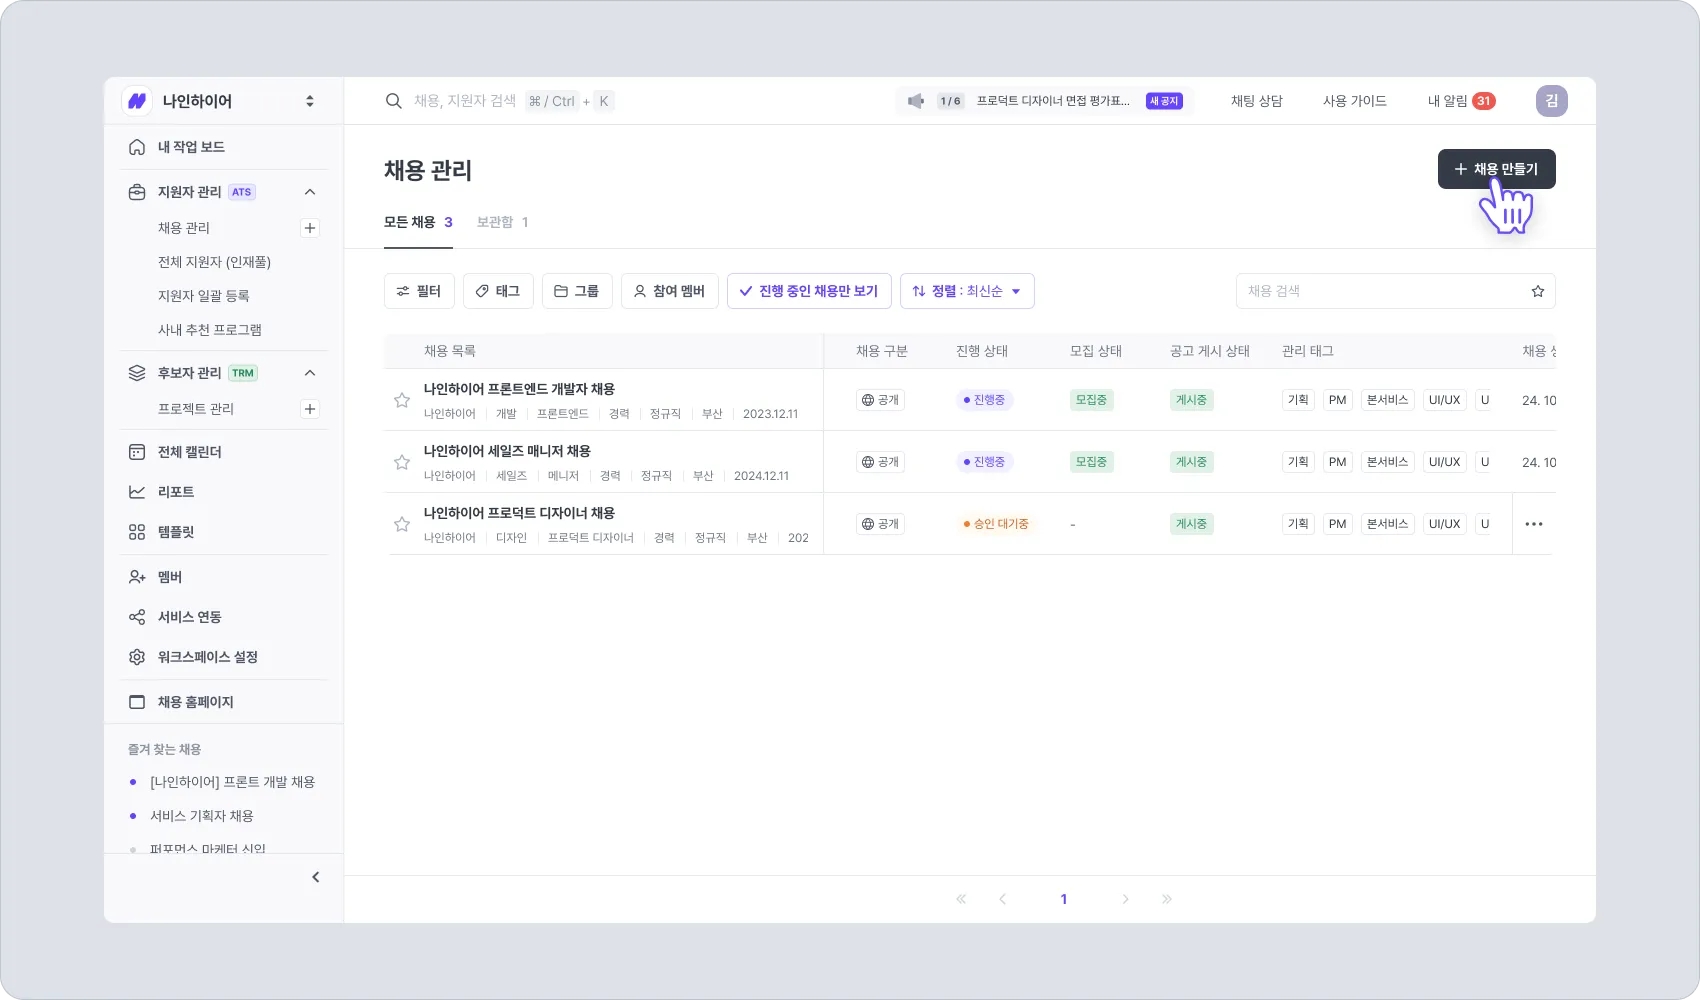Screen dimensions: 1700x1000
Task: Open favorite [나인하이어] 프론트 개발 채용
Action: pos(232,782)
